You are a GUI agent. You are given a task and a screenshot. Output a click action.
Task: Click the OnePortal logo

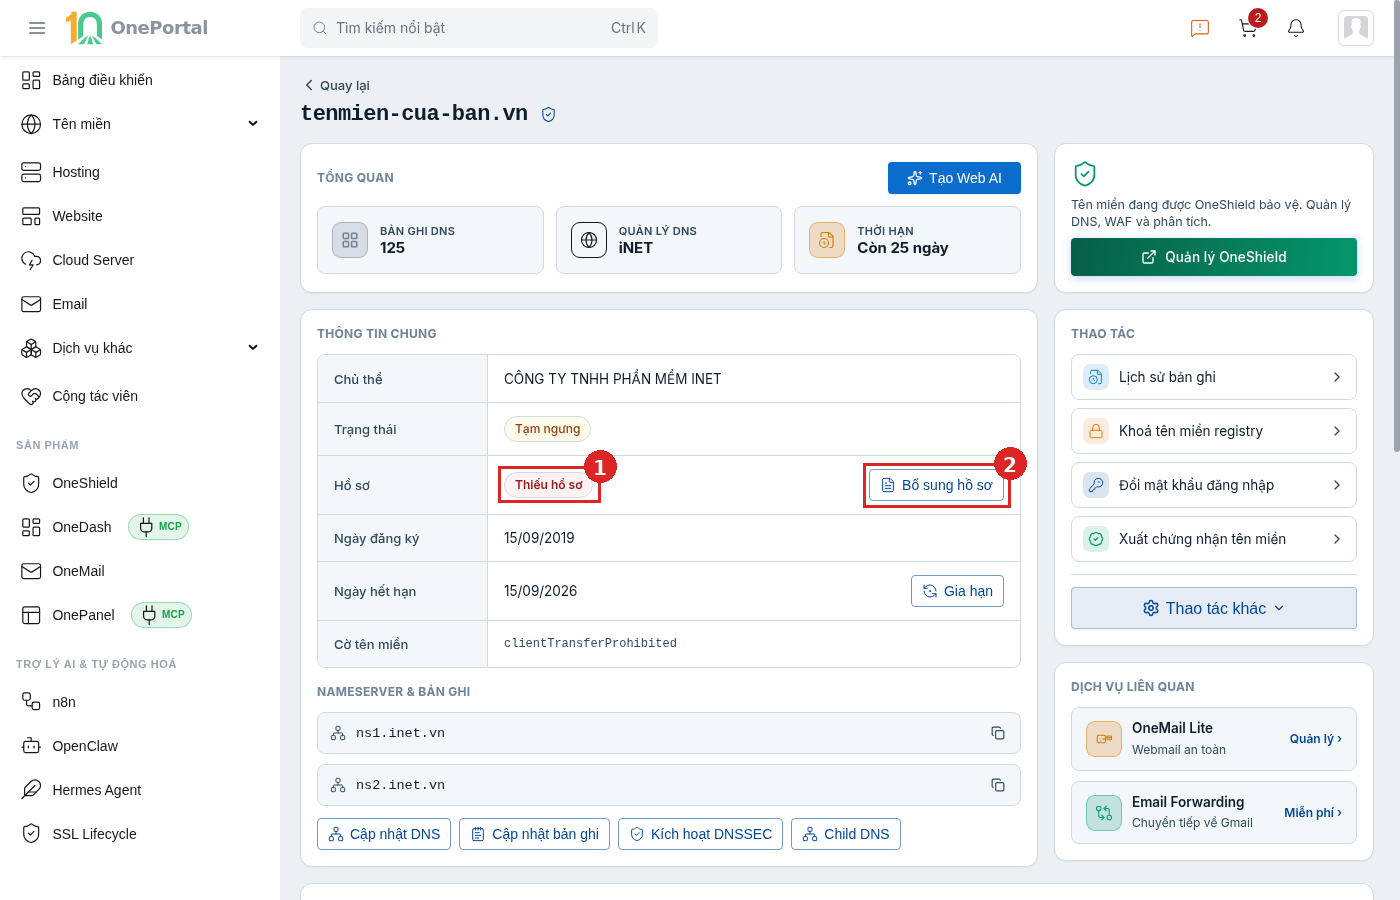point(137,28)
